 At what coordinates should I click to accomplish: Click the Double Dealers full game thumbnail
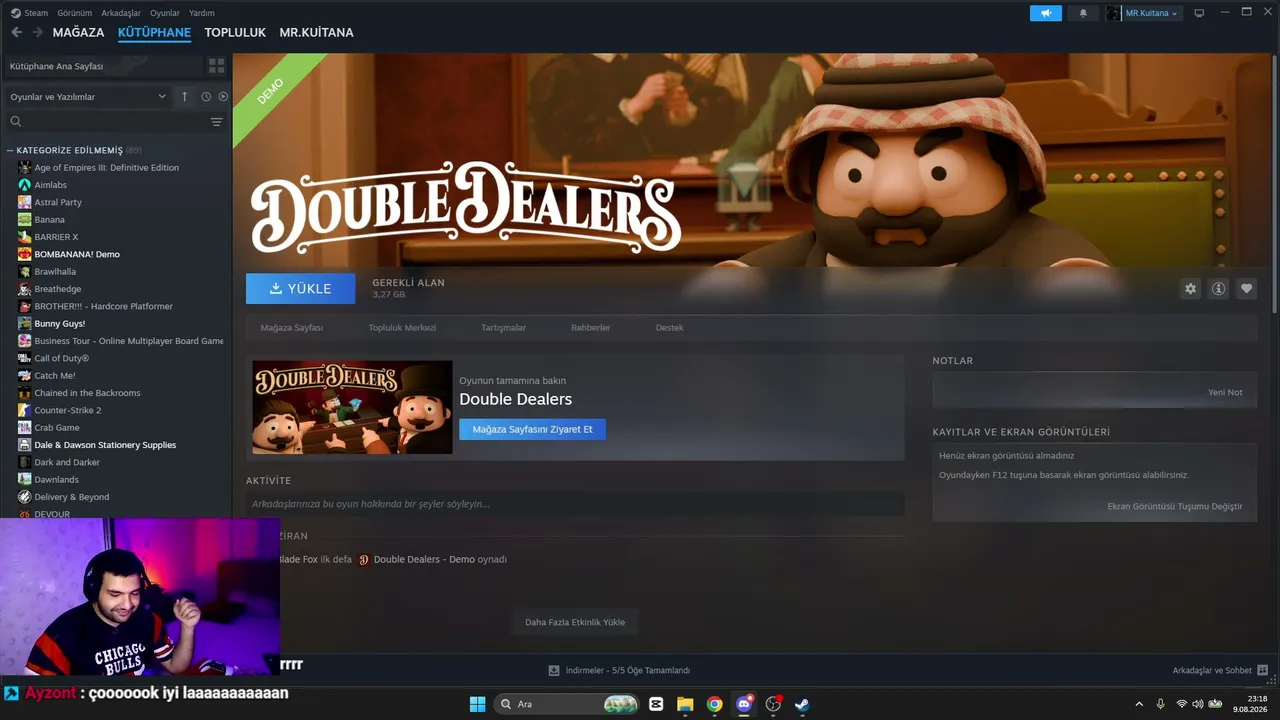pos(352,407)
